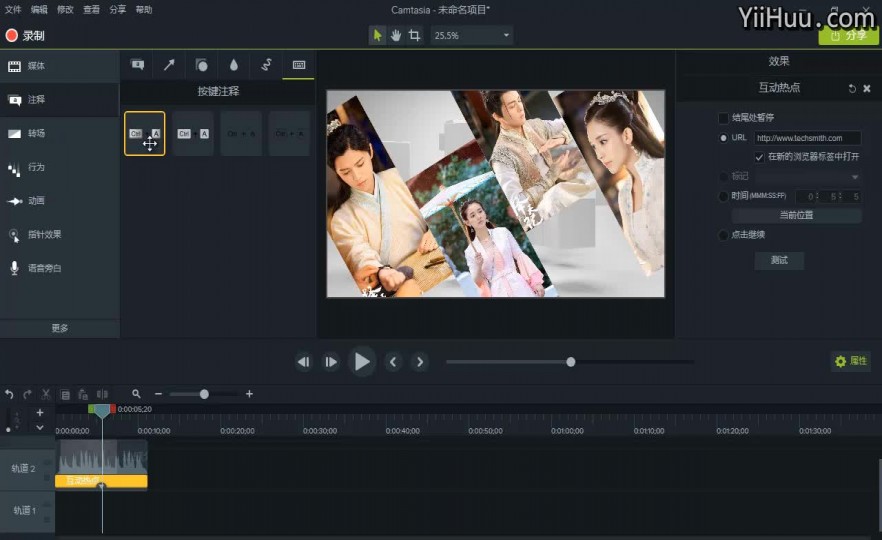Click the 测试 test button

point(779,260)
